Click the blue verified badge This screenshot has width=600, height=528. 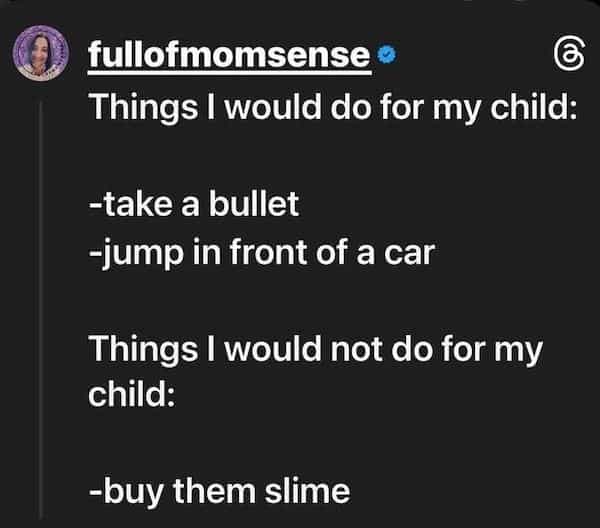[385, 56]
